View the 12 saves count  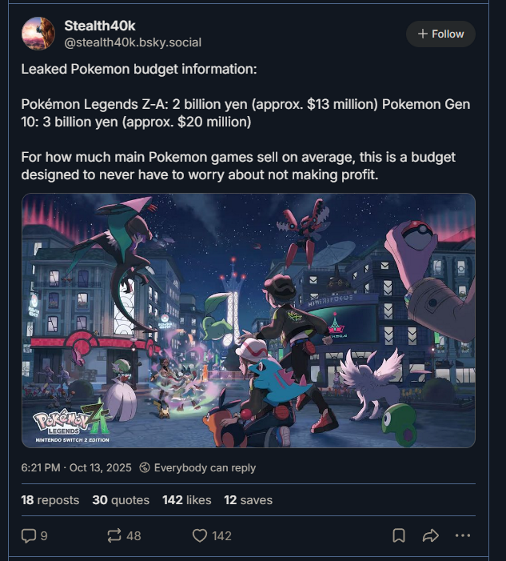pyautogui.click(x=248, y=500)
